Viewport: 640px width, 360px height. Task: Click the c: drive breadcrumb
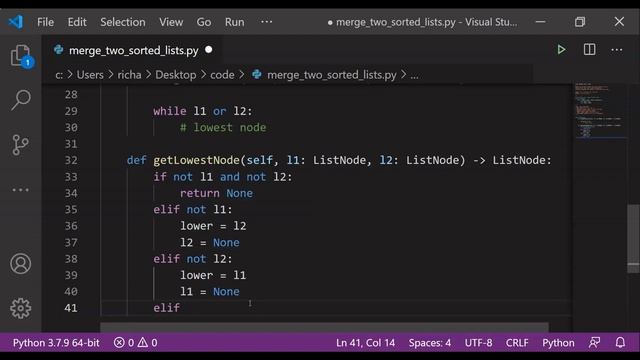[x=59, y=75]
